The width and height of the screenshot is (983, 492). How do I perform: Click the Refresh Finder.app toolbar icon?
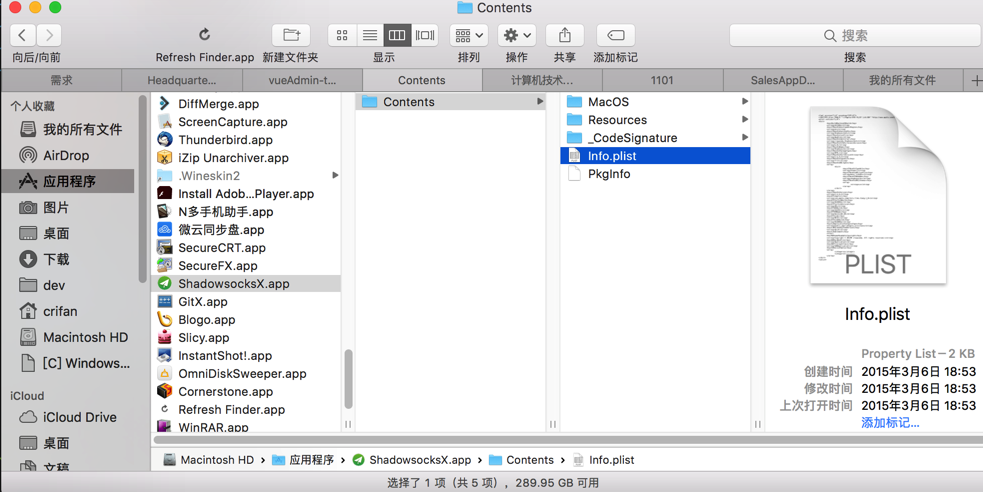204,34
